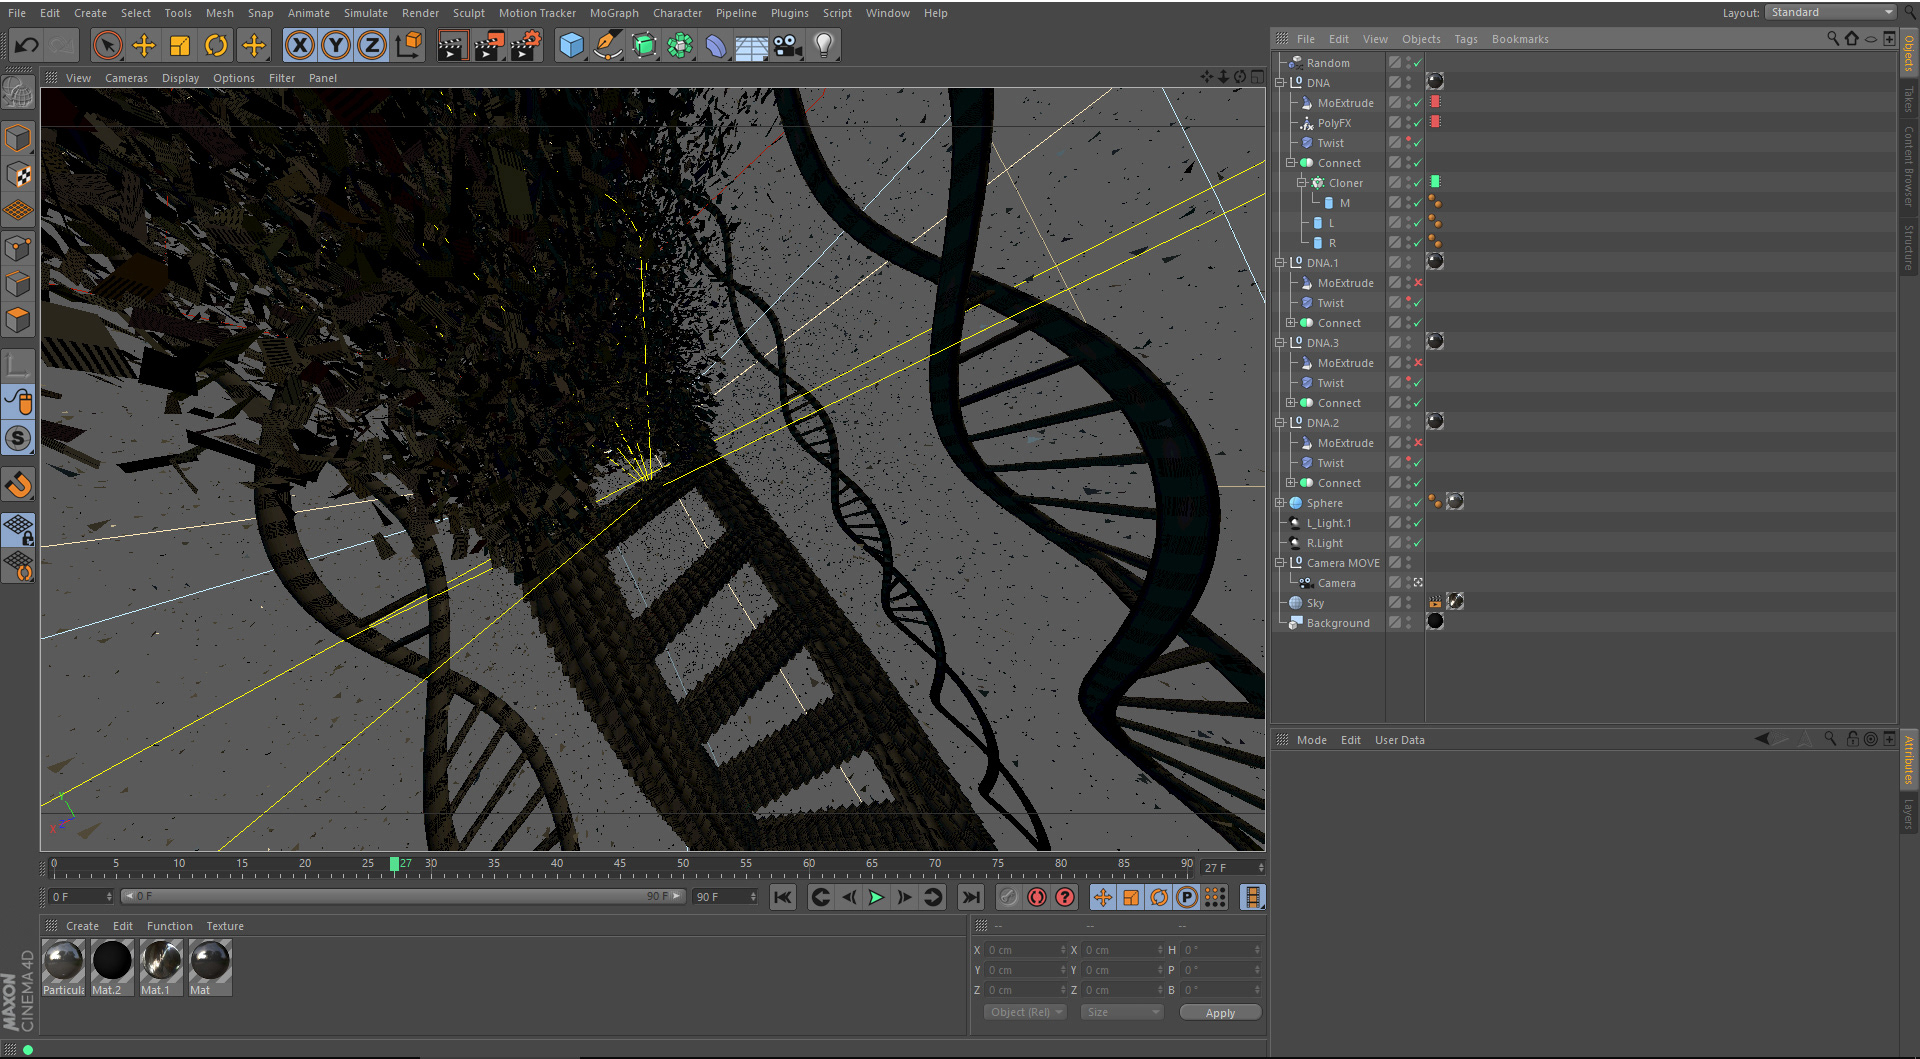
Task: Open the Render to Picture Viewer icon
Action: tap(488, 45)
